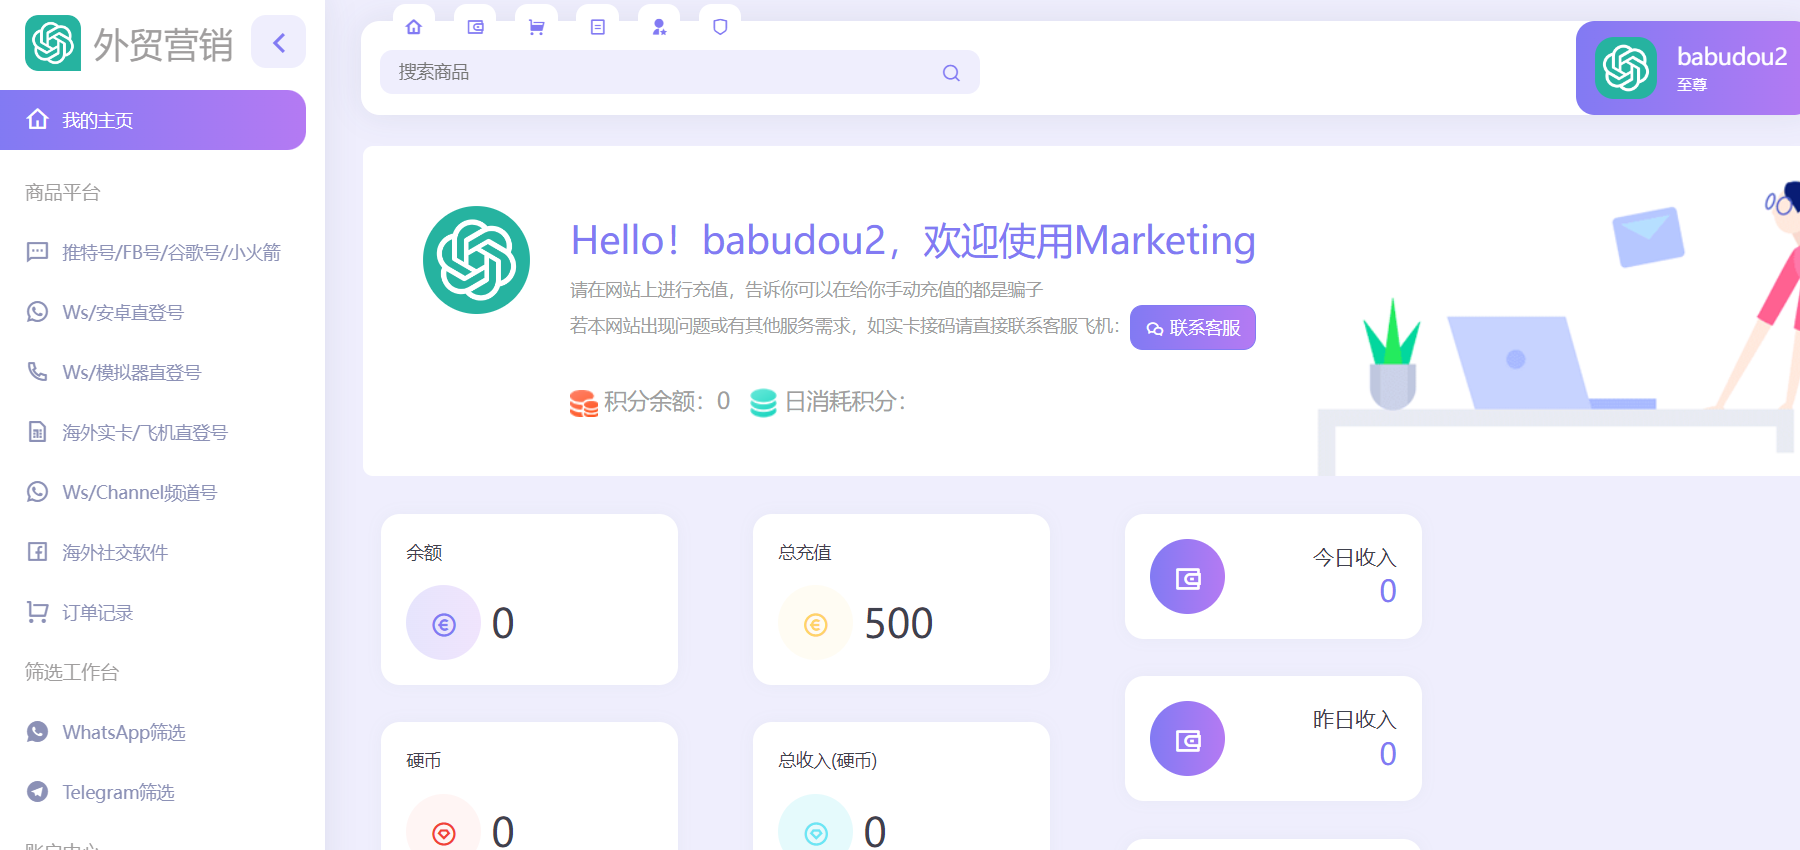
Task: Click the 余额 value 0
Action: 503,624
